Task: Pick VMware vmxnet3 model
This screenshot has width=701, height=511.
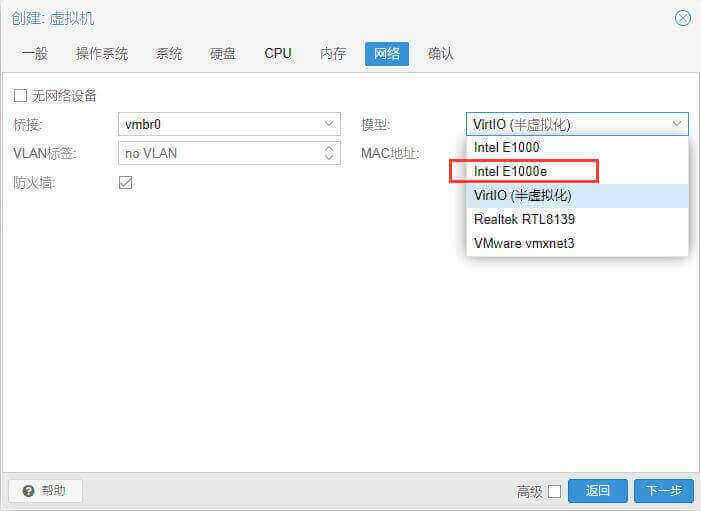Action: [x=577, y=244]
